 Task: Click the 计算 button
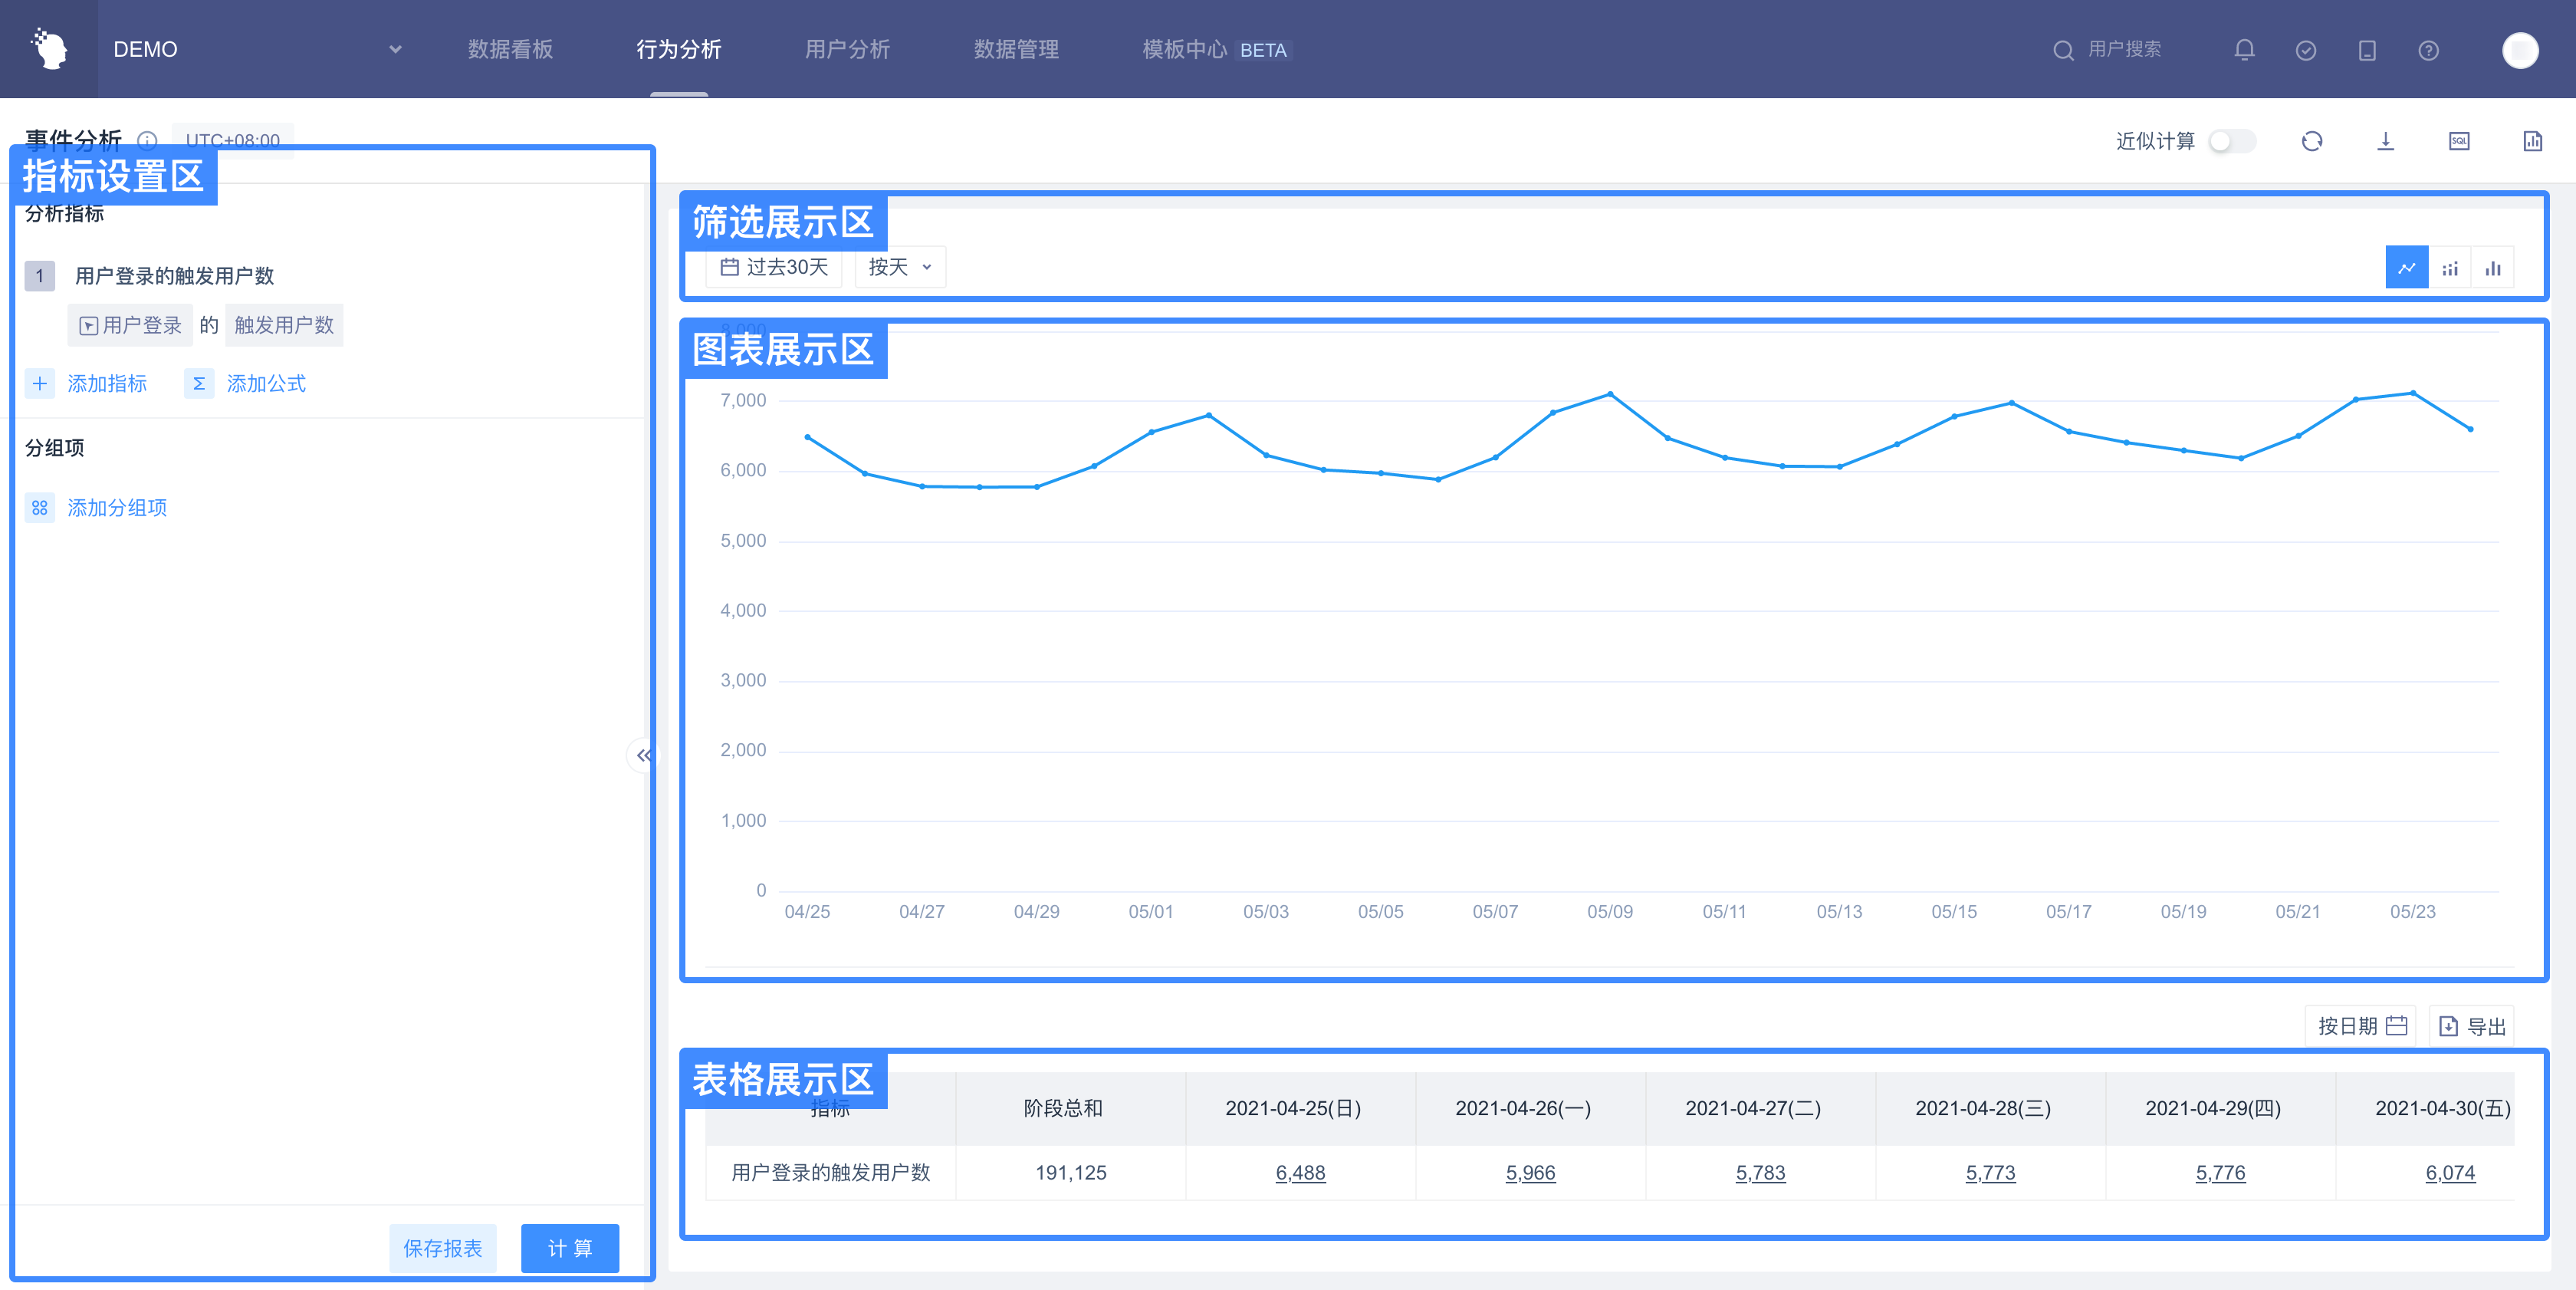569,1248
